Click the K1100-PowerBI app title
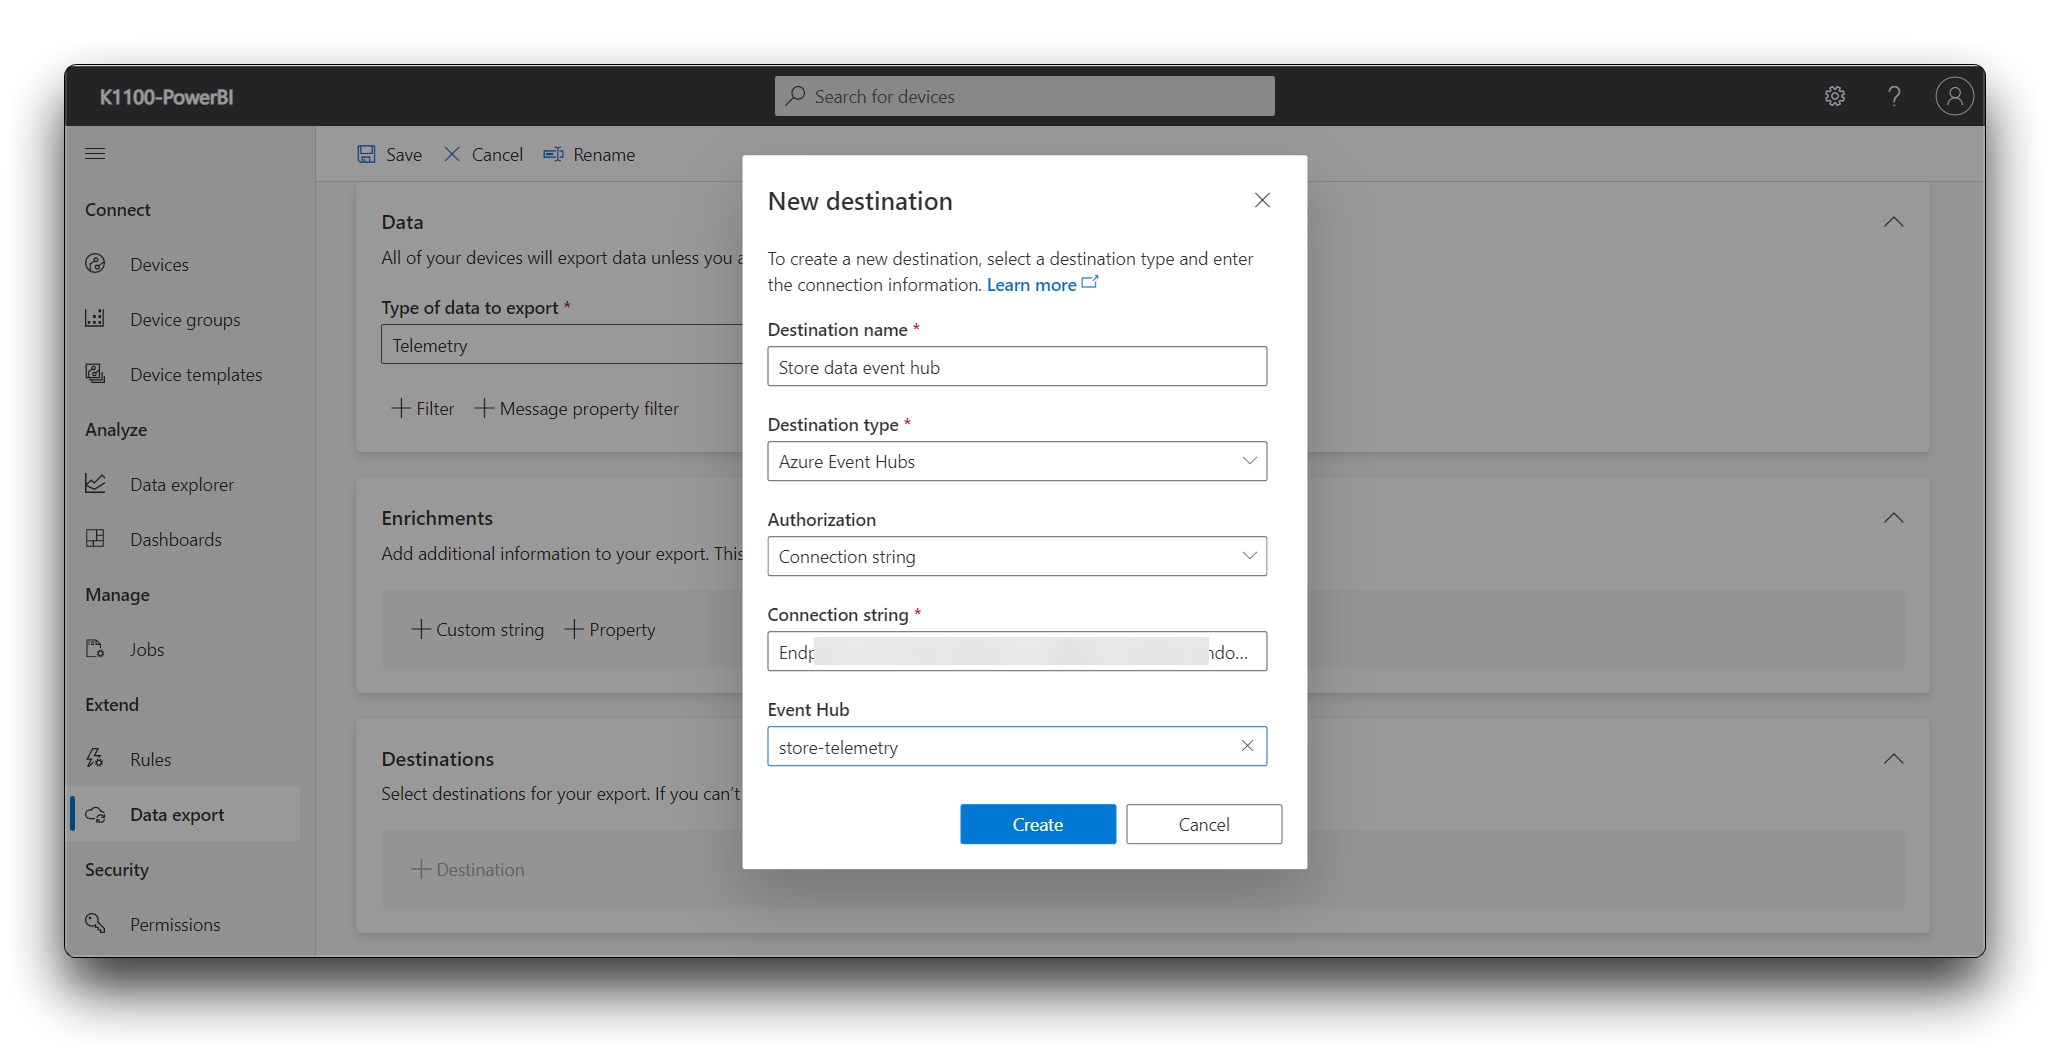 point(167,97)
